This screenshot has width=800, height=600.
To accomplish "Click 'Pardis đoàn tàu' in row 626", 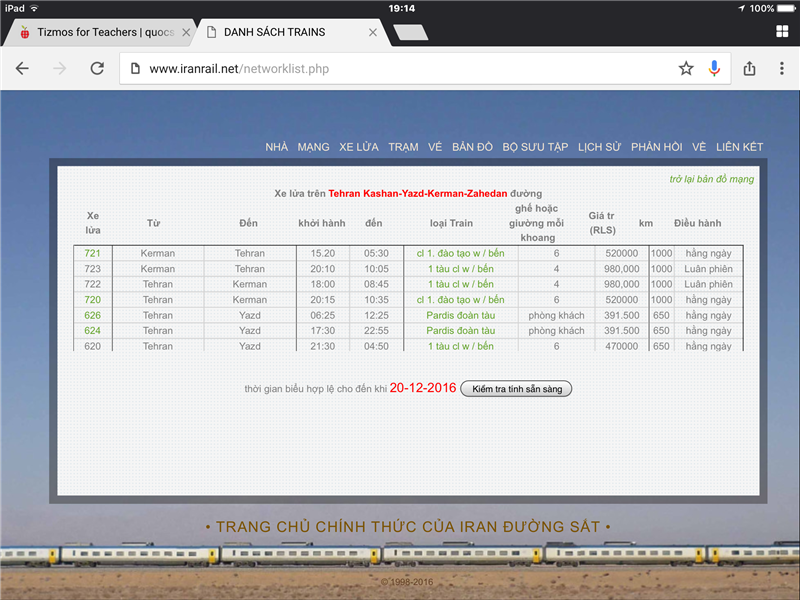I will click(x=460, y=315).
